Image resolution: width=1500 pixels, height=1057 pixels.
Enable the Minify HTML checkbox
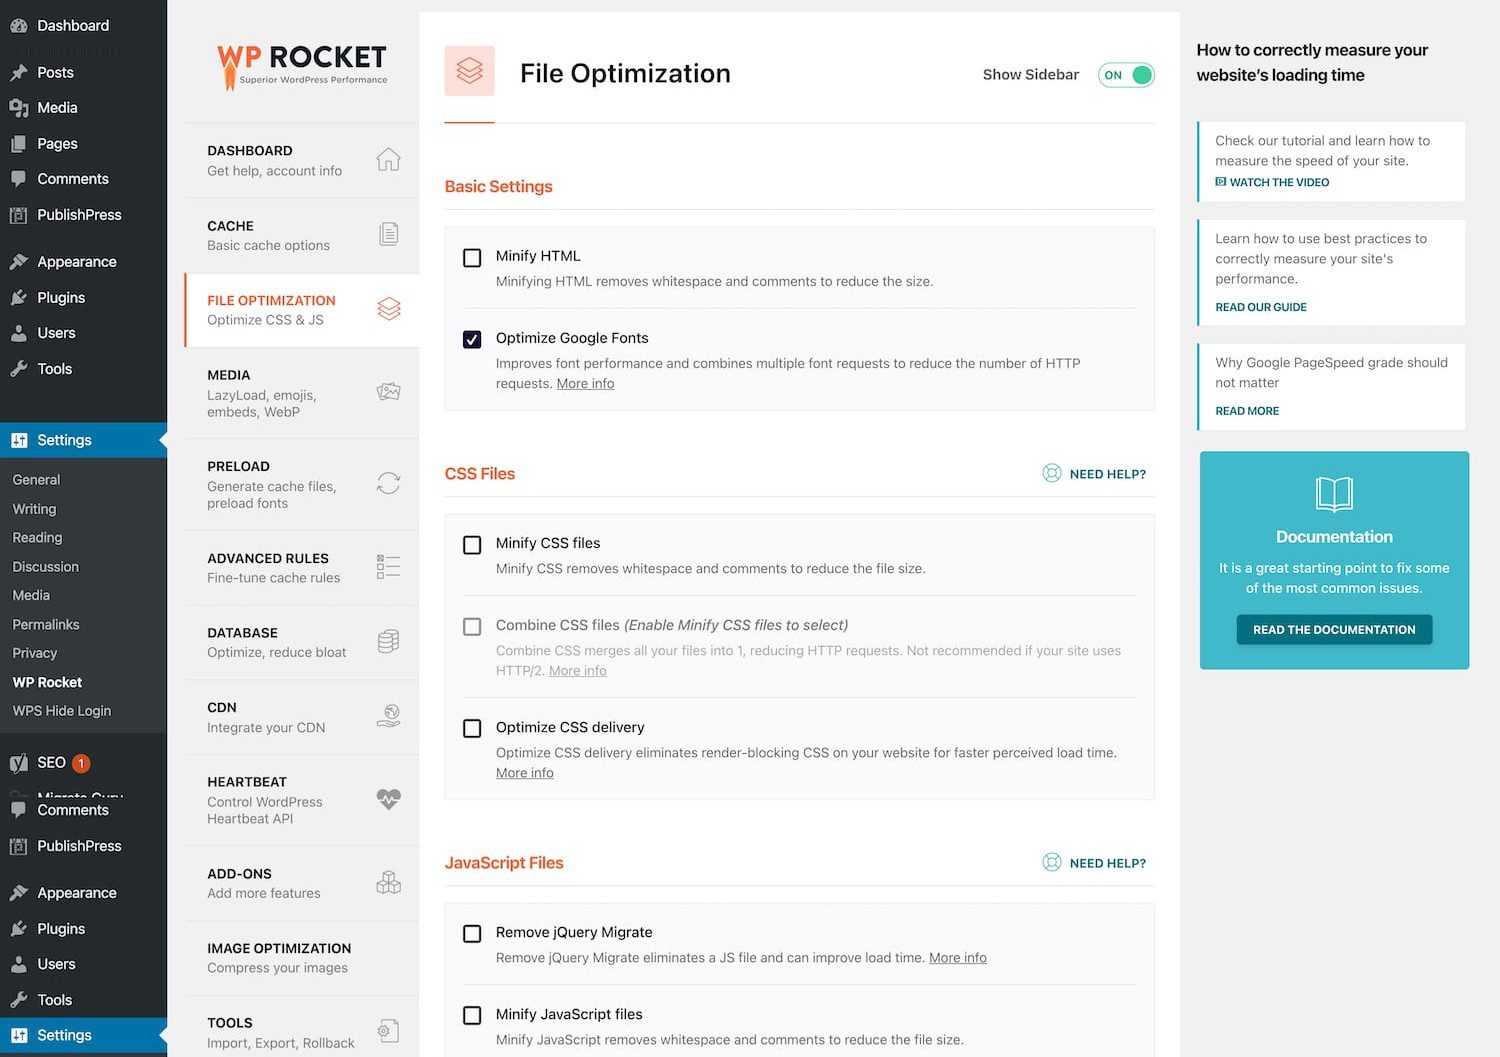[x=471, y=257]
